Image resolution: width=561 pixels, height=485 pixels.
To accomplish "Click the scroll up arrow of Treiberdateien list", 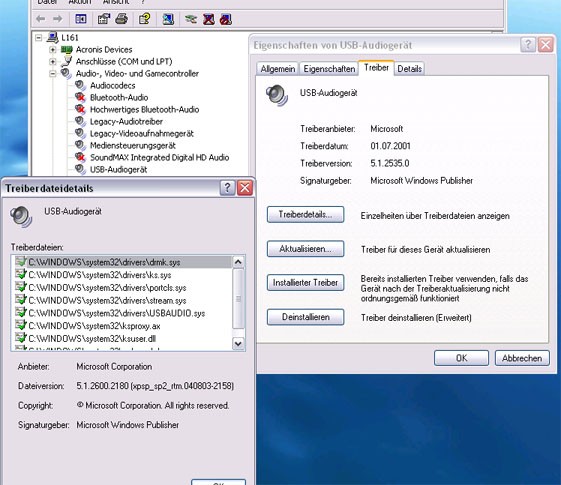I will [x=238, y=262].
